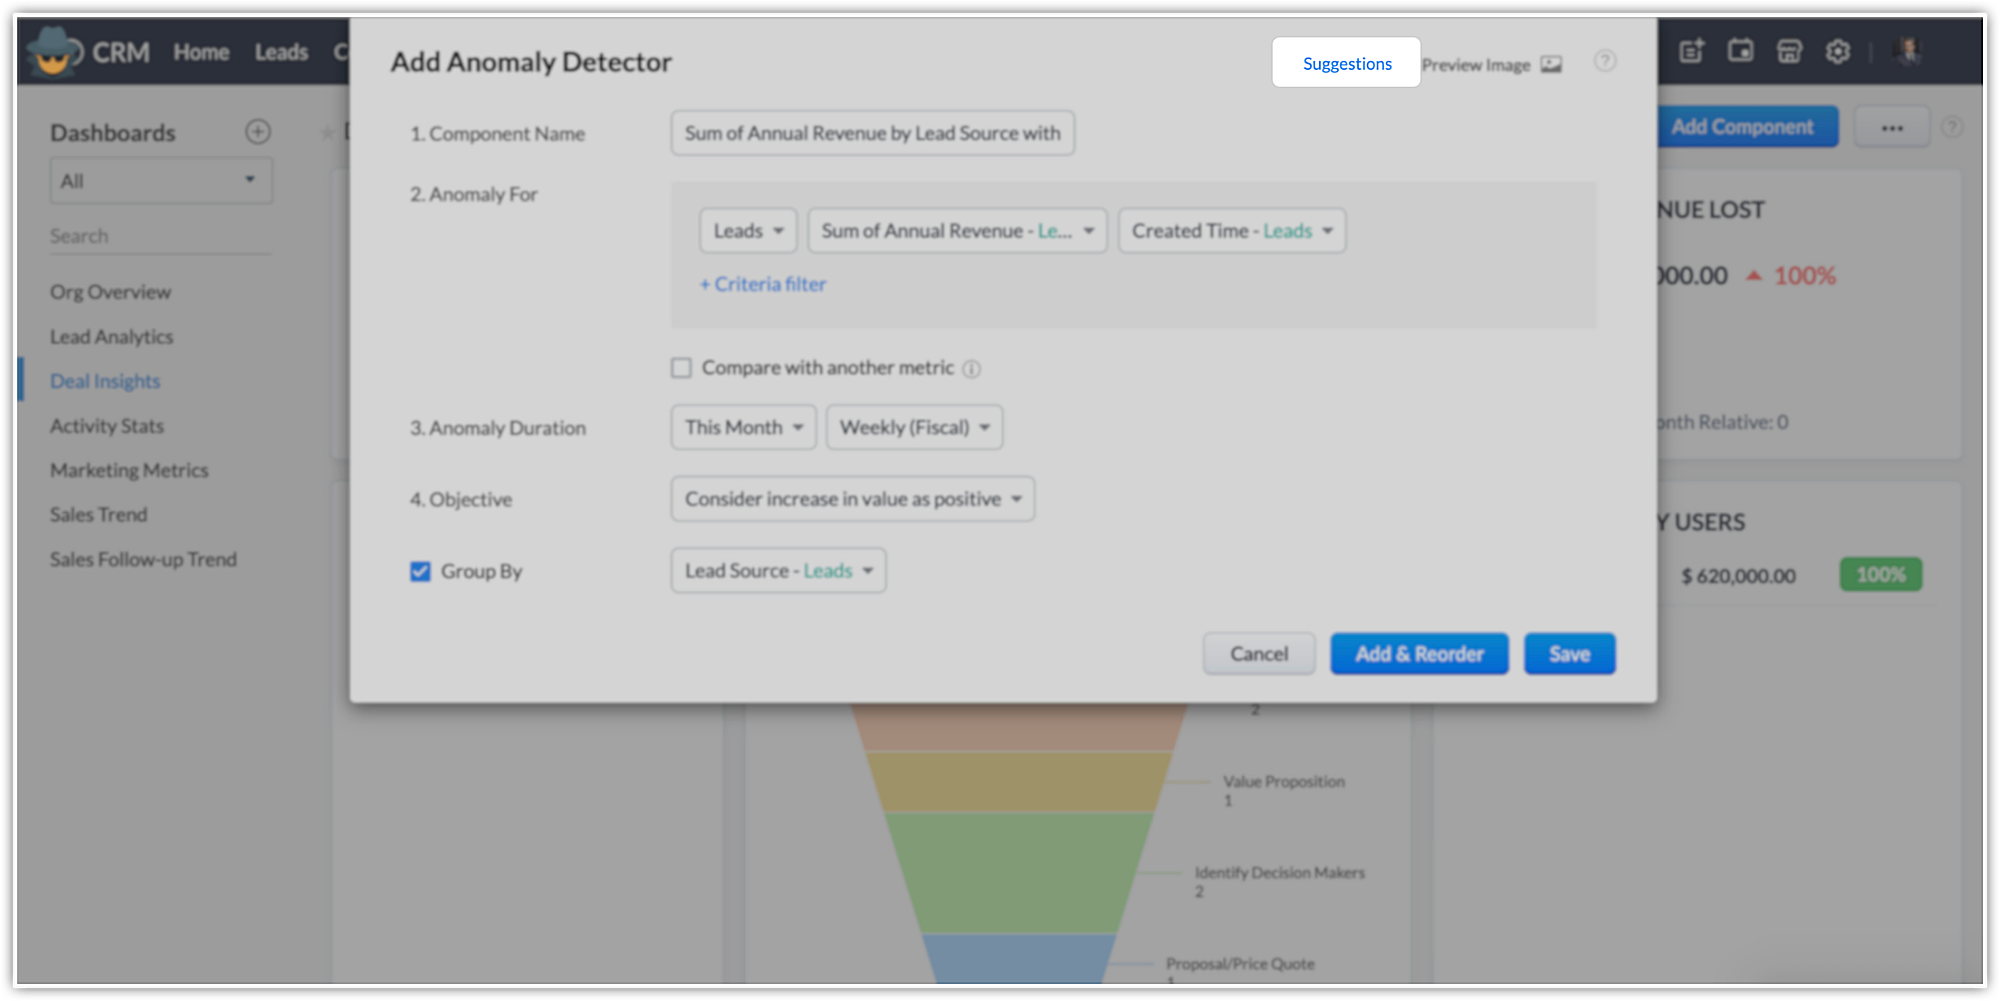Open Created Time - Leads dropdown
2000x1001 pixels.
coord(1232,231)
